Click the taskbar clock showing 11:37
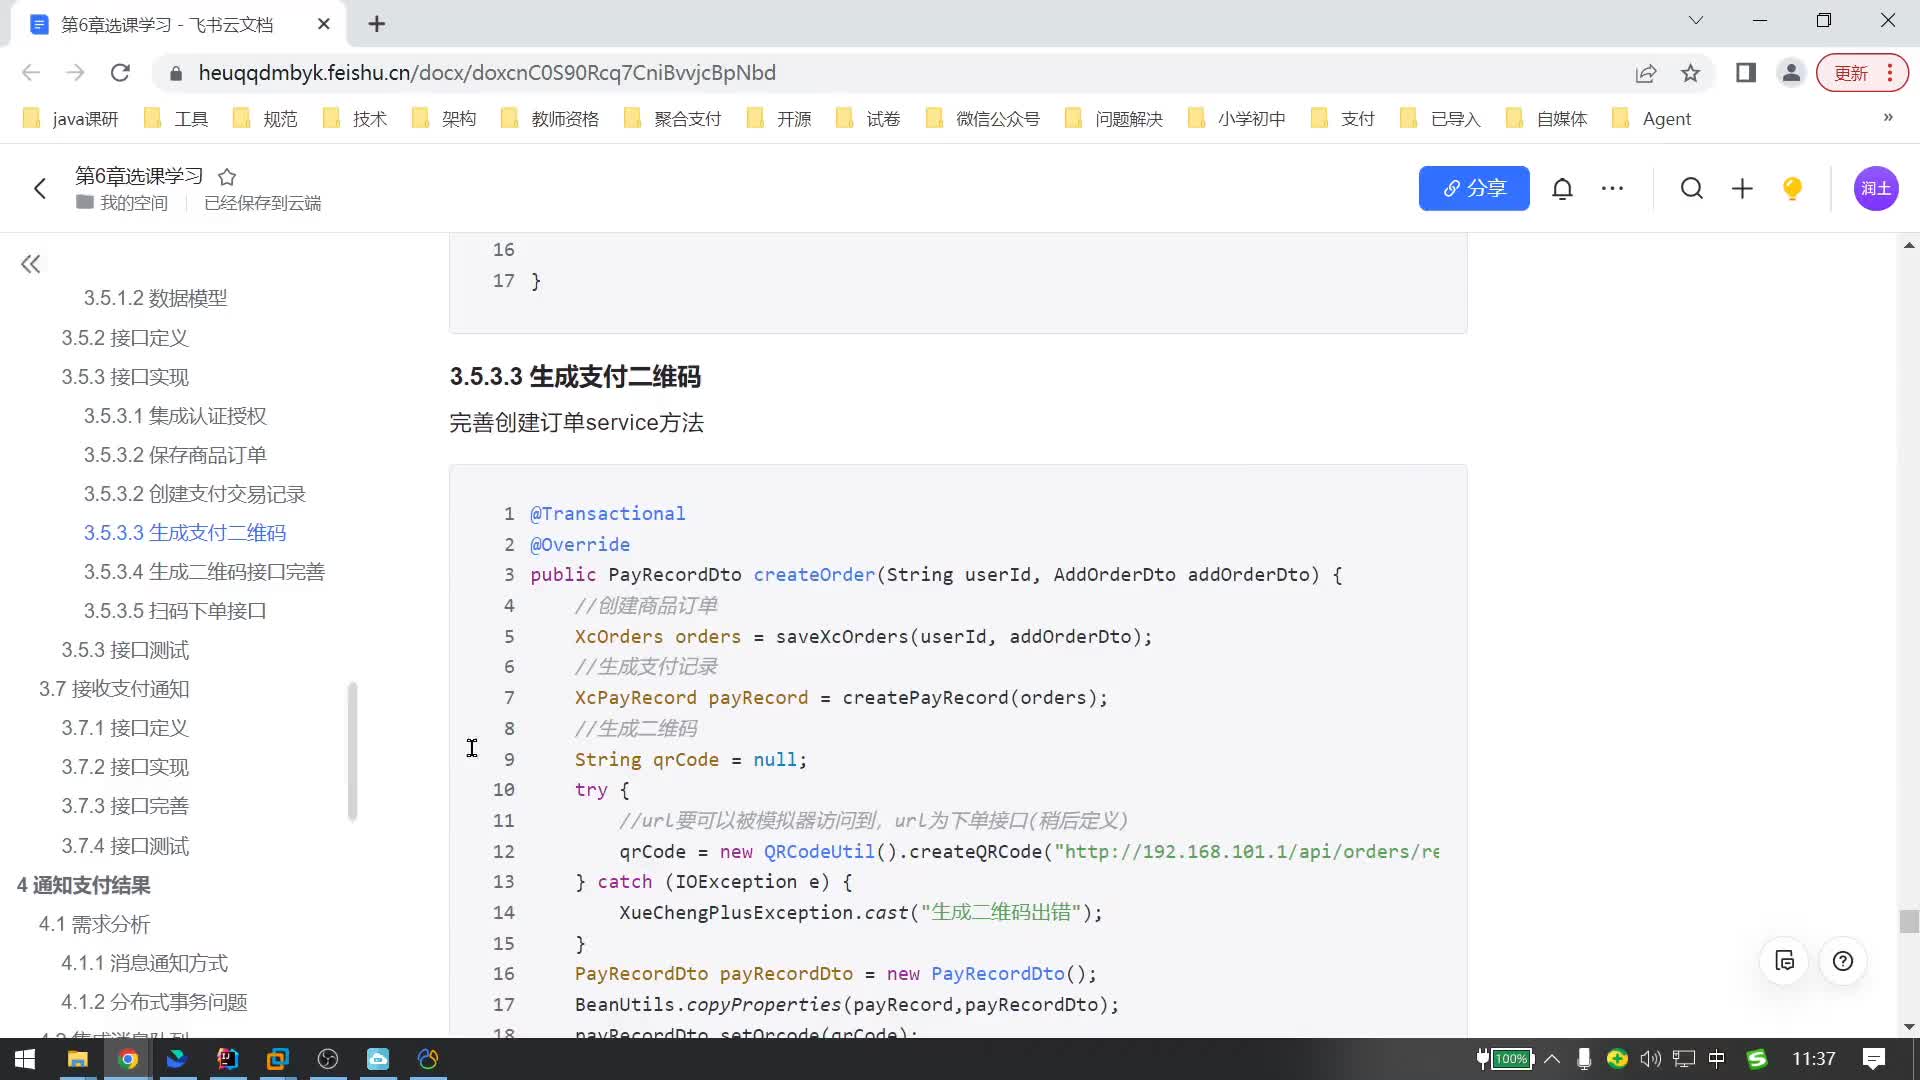The height and width of the screenshot is (1080, 1920). pyautogui.click(x=1813, y=1059)
